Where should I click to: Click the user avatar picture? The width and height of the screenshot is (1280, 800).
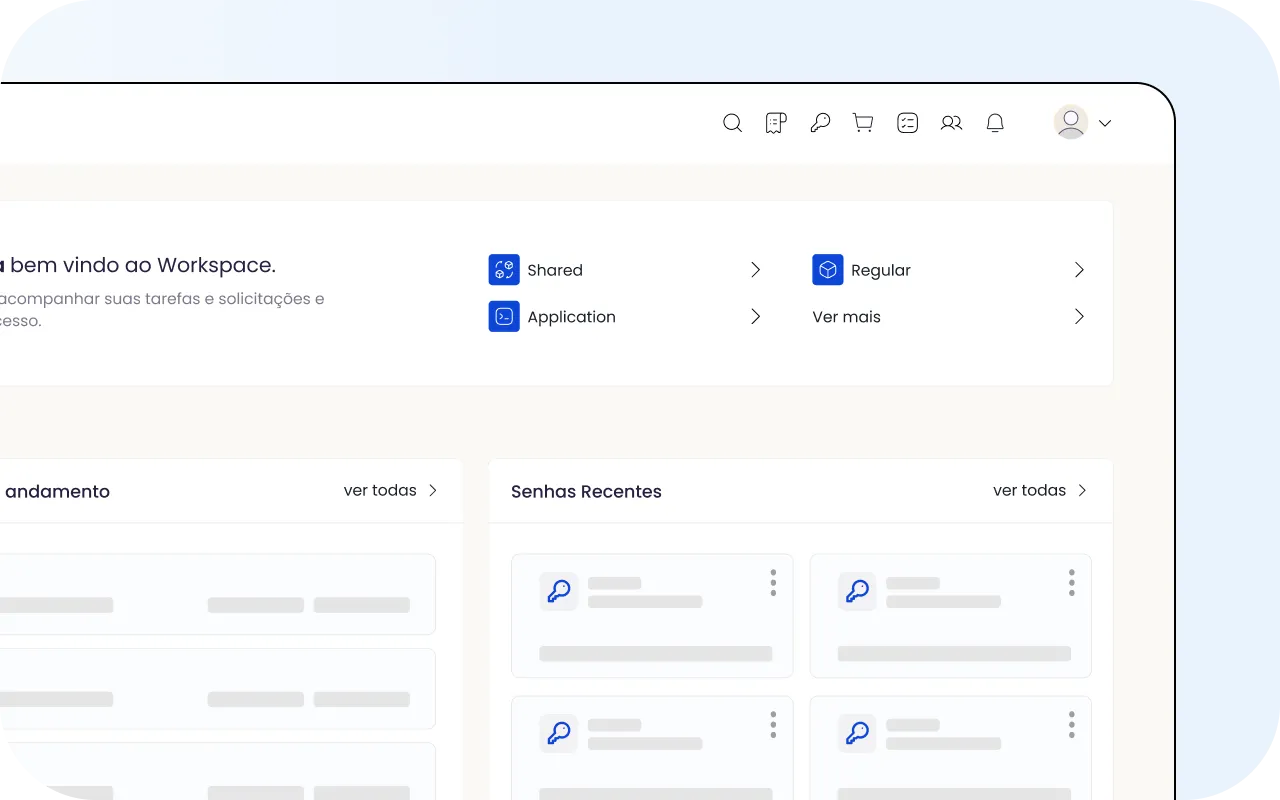[x=1071, y=123]
